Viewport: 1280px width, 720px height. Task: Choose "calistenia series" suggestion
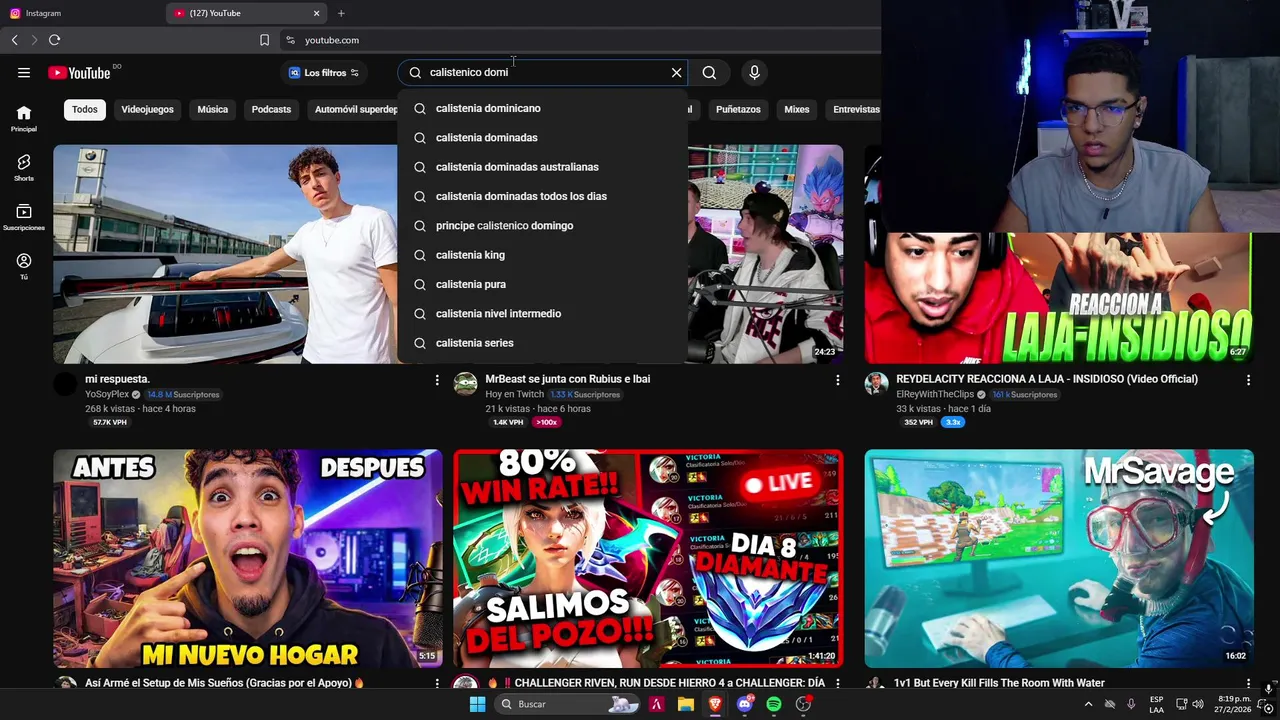point(543,343)
